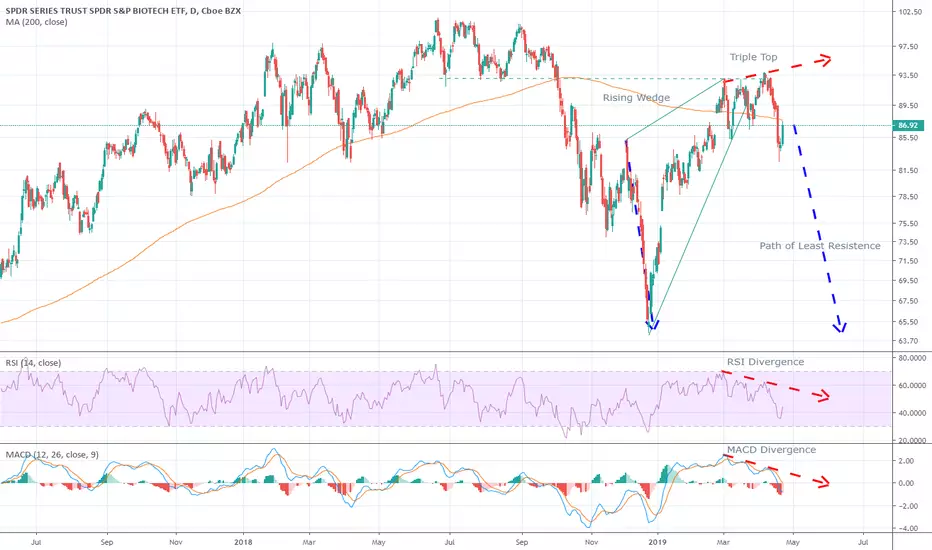Select the 'MACD Divergence' annotation text
This screenshot has width=932, height=550.
tap(771, 450)
